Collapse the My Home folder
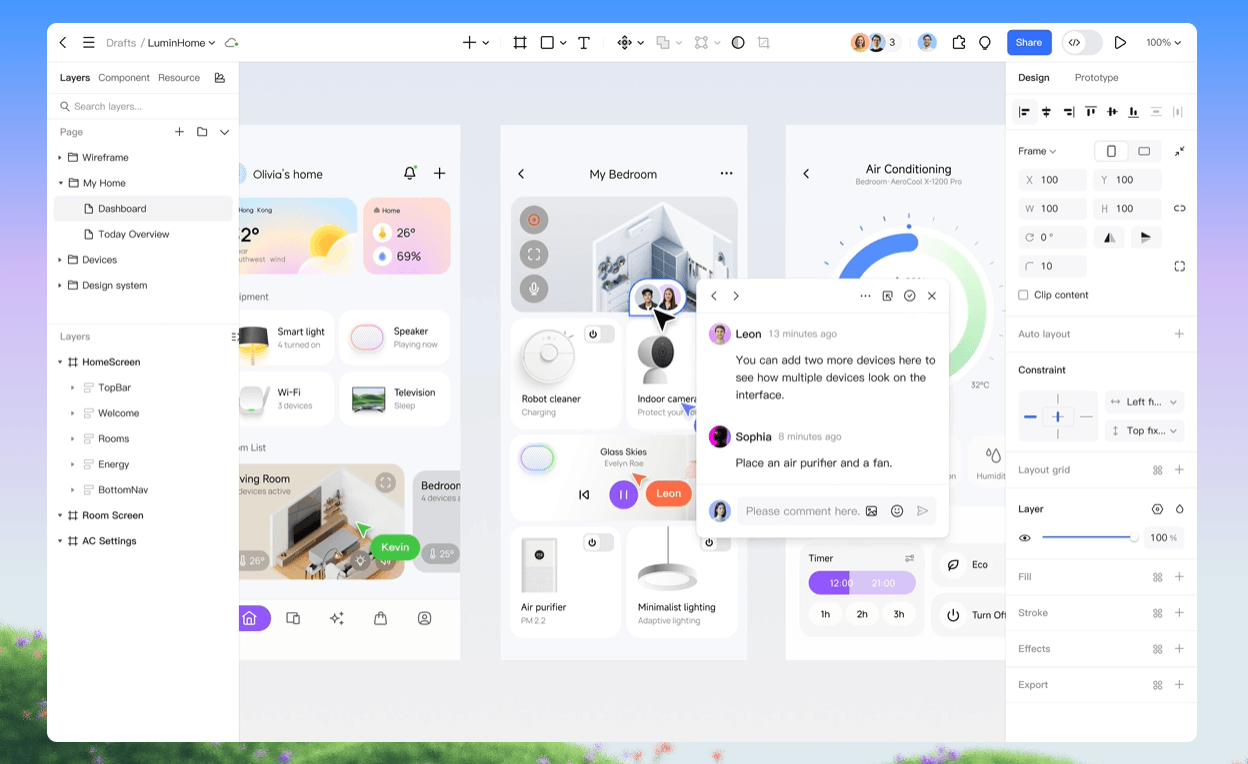Screen dimensions: 1248x764 pyautogui.click(x=60, y=183)
